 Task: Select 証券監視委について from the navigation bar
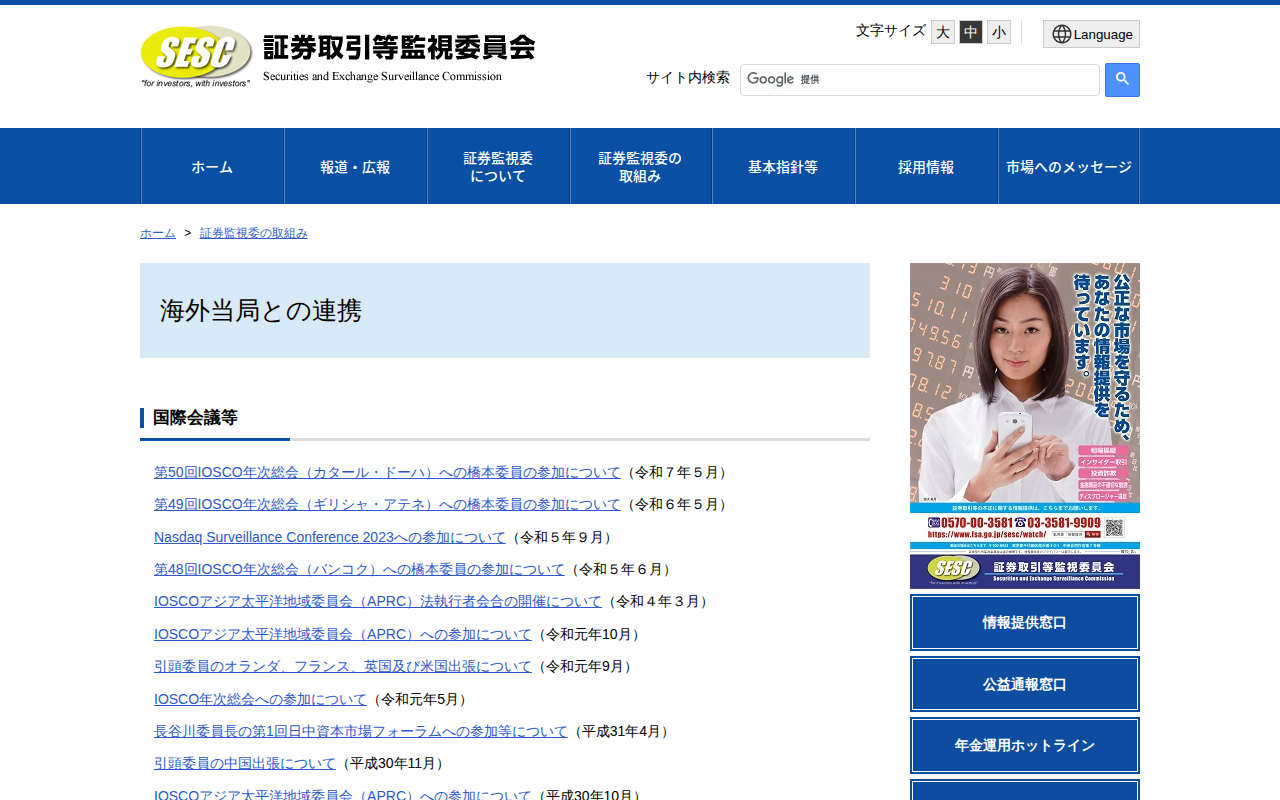tap(498, 166)
